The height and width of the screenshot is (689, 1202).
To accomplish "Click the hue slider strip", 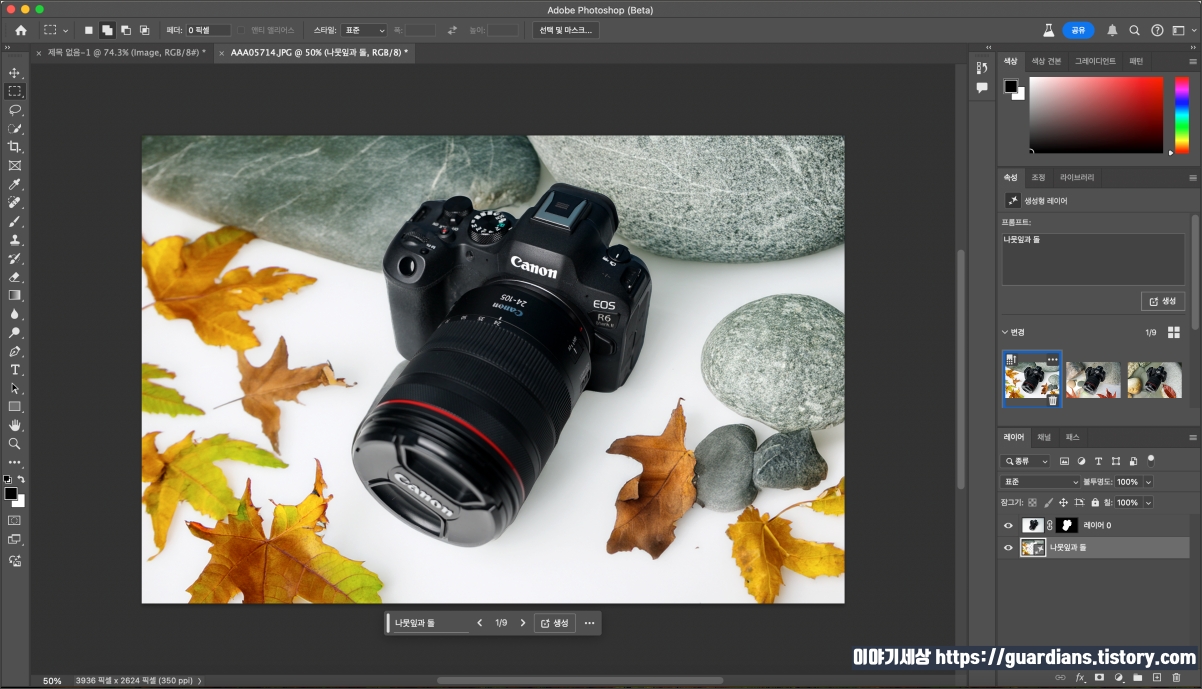I will coord(1181,114).
